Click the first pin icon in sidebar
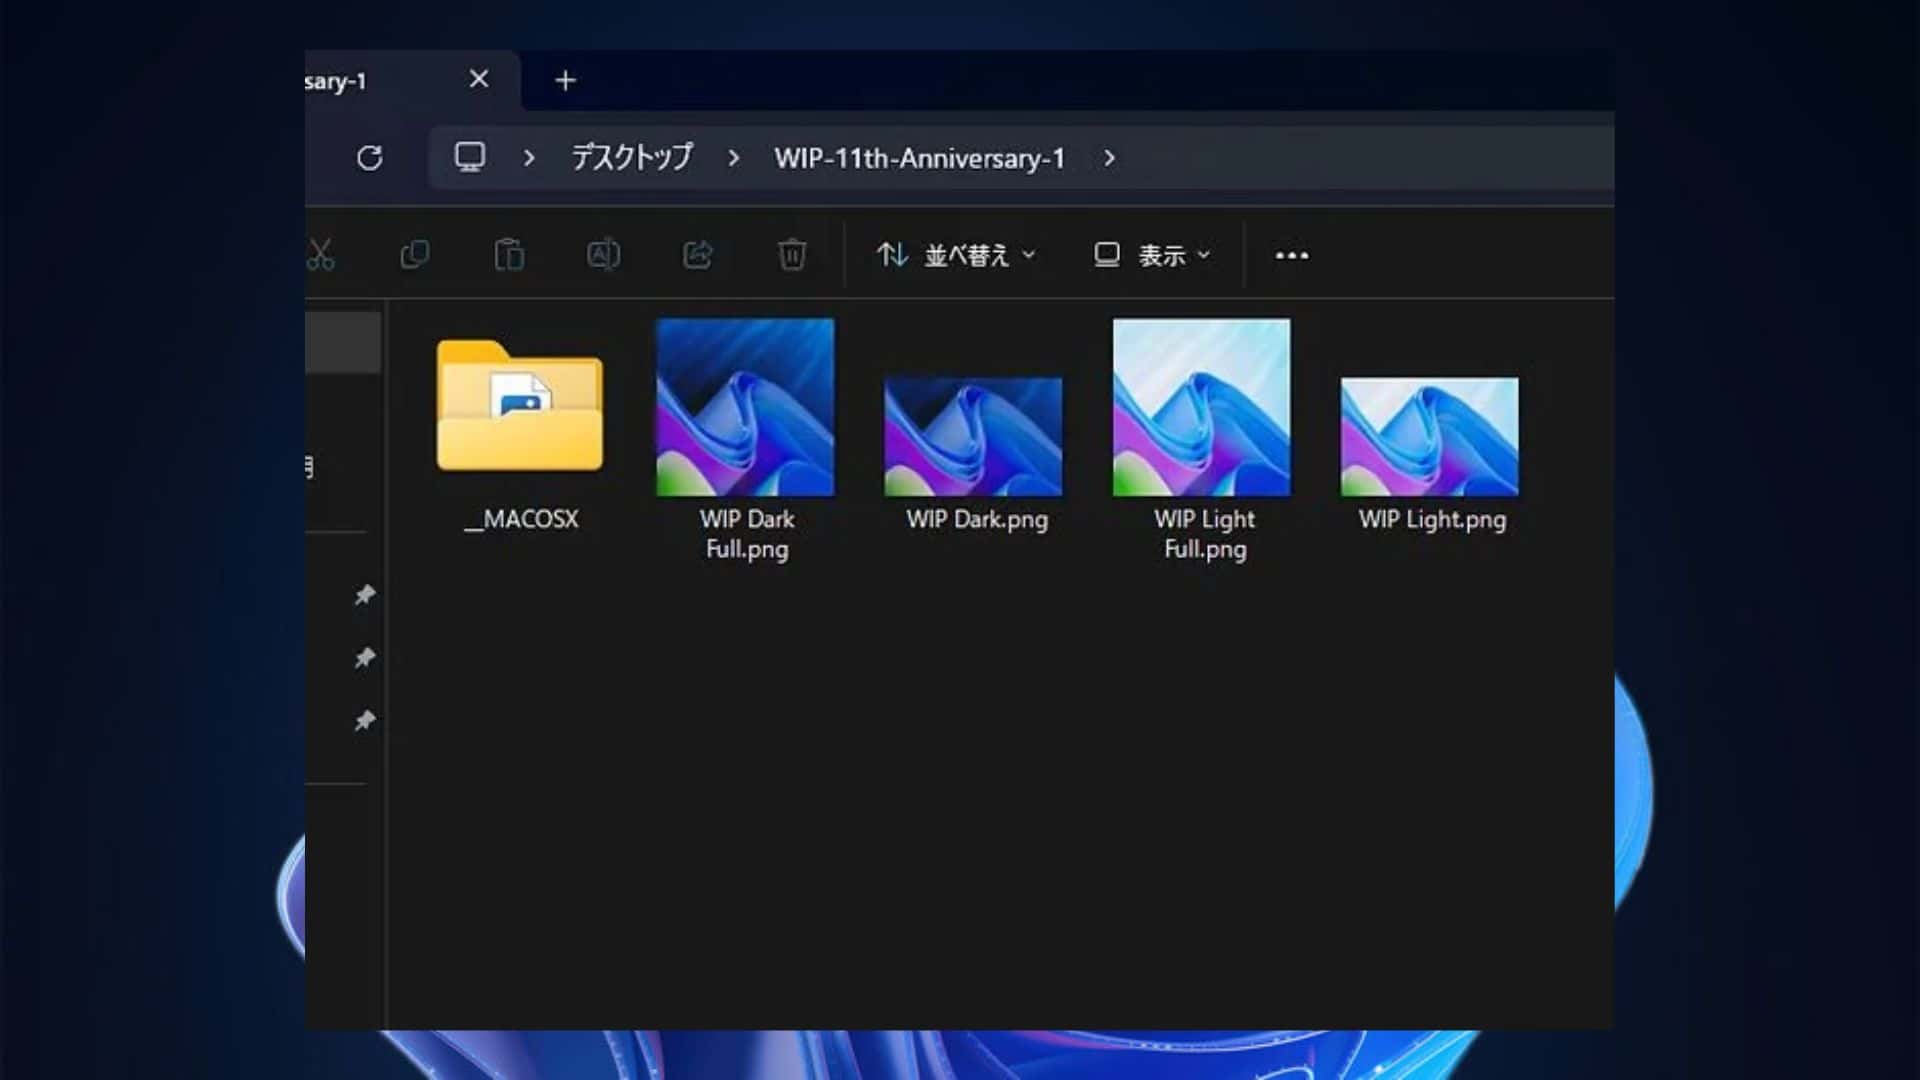Image resolution: width=1920 pixels, height=1080 pixels. coord(365,595)
